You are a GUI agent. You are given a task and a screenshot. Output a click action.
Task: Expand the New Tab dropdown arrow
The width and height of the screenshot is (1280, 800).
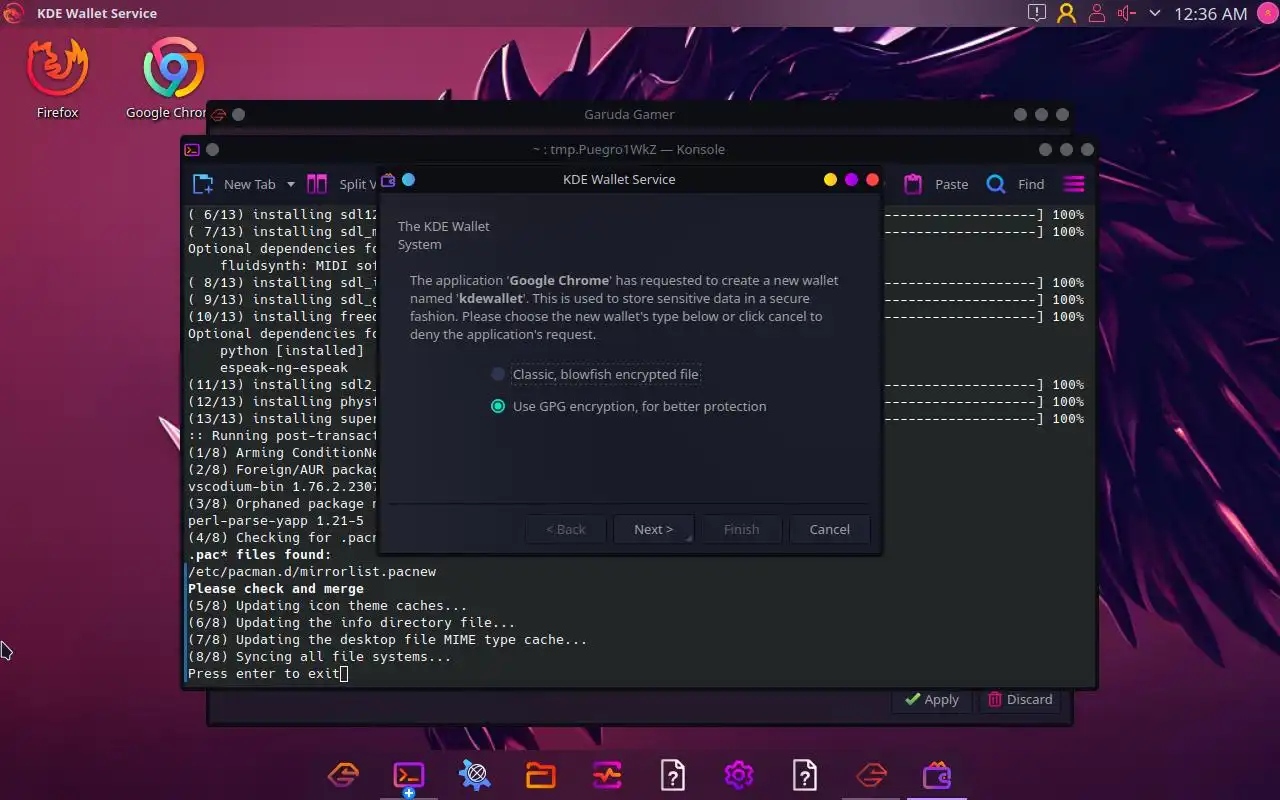(x=291, y=184)
